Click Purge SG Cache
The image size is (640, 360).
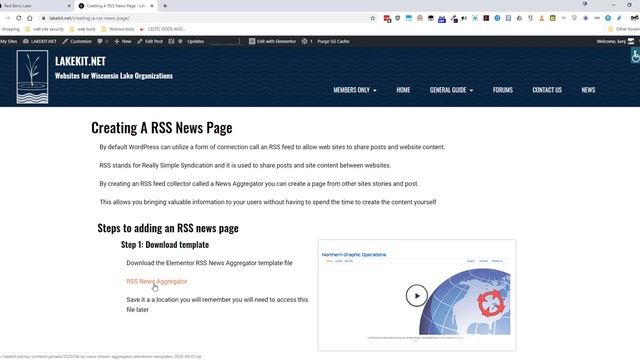333,41
